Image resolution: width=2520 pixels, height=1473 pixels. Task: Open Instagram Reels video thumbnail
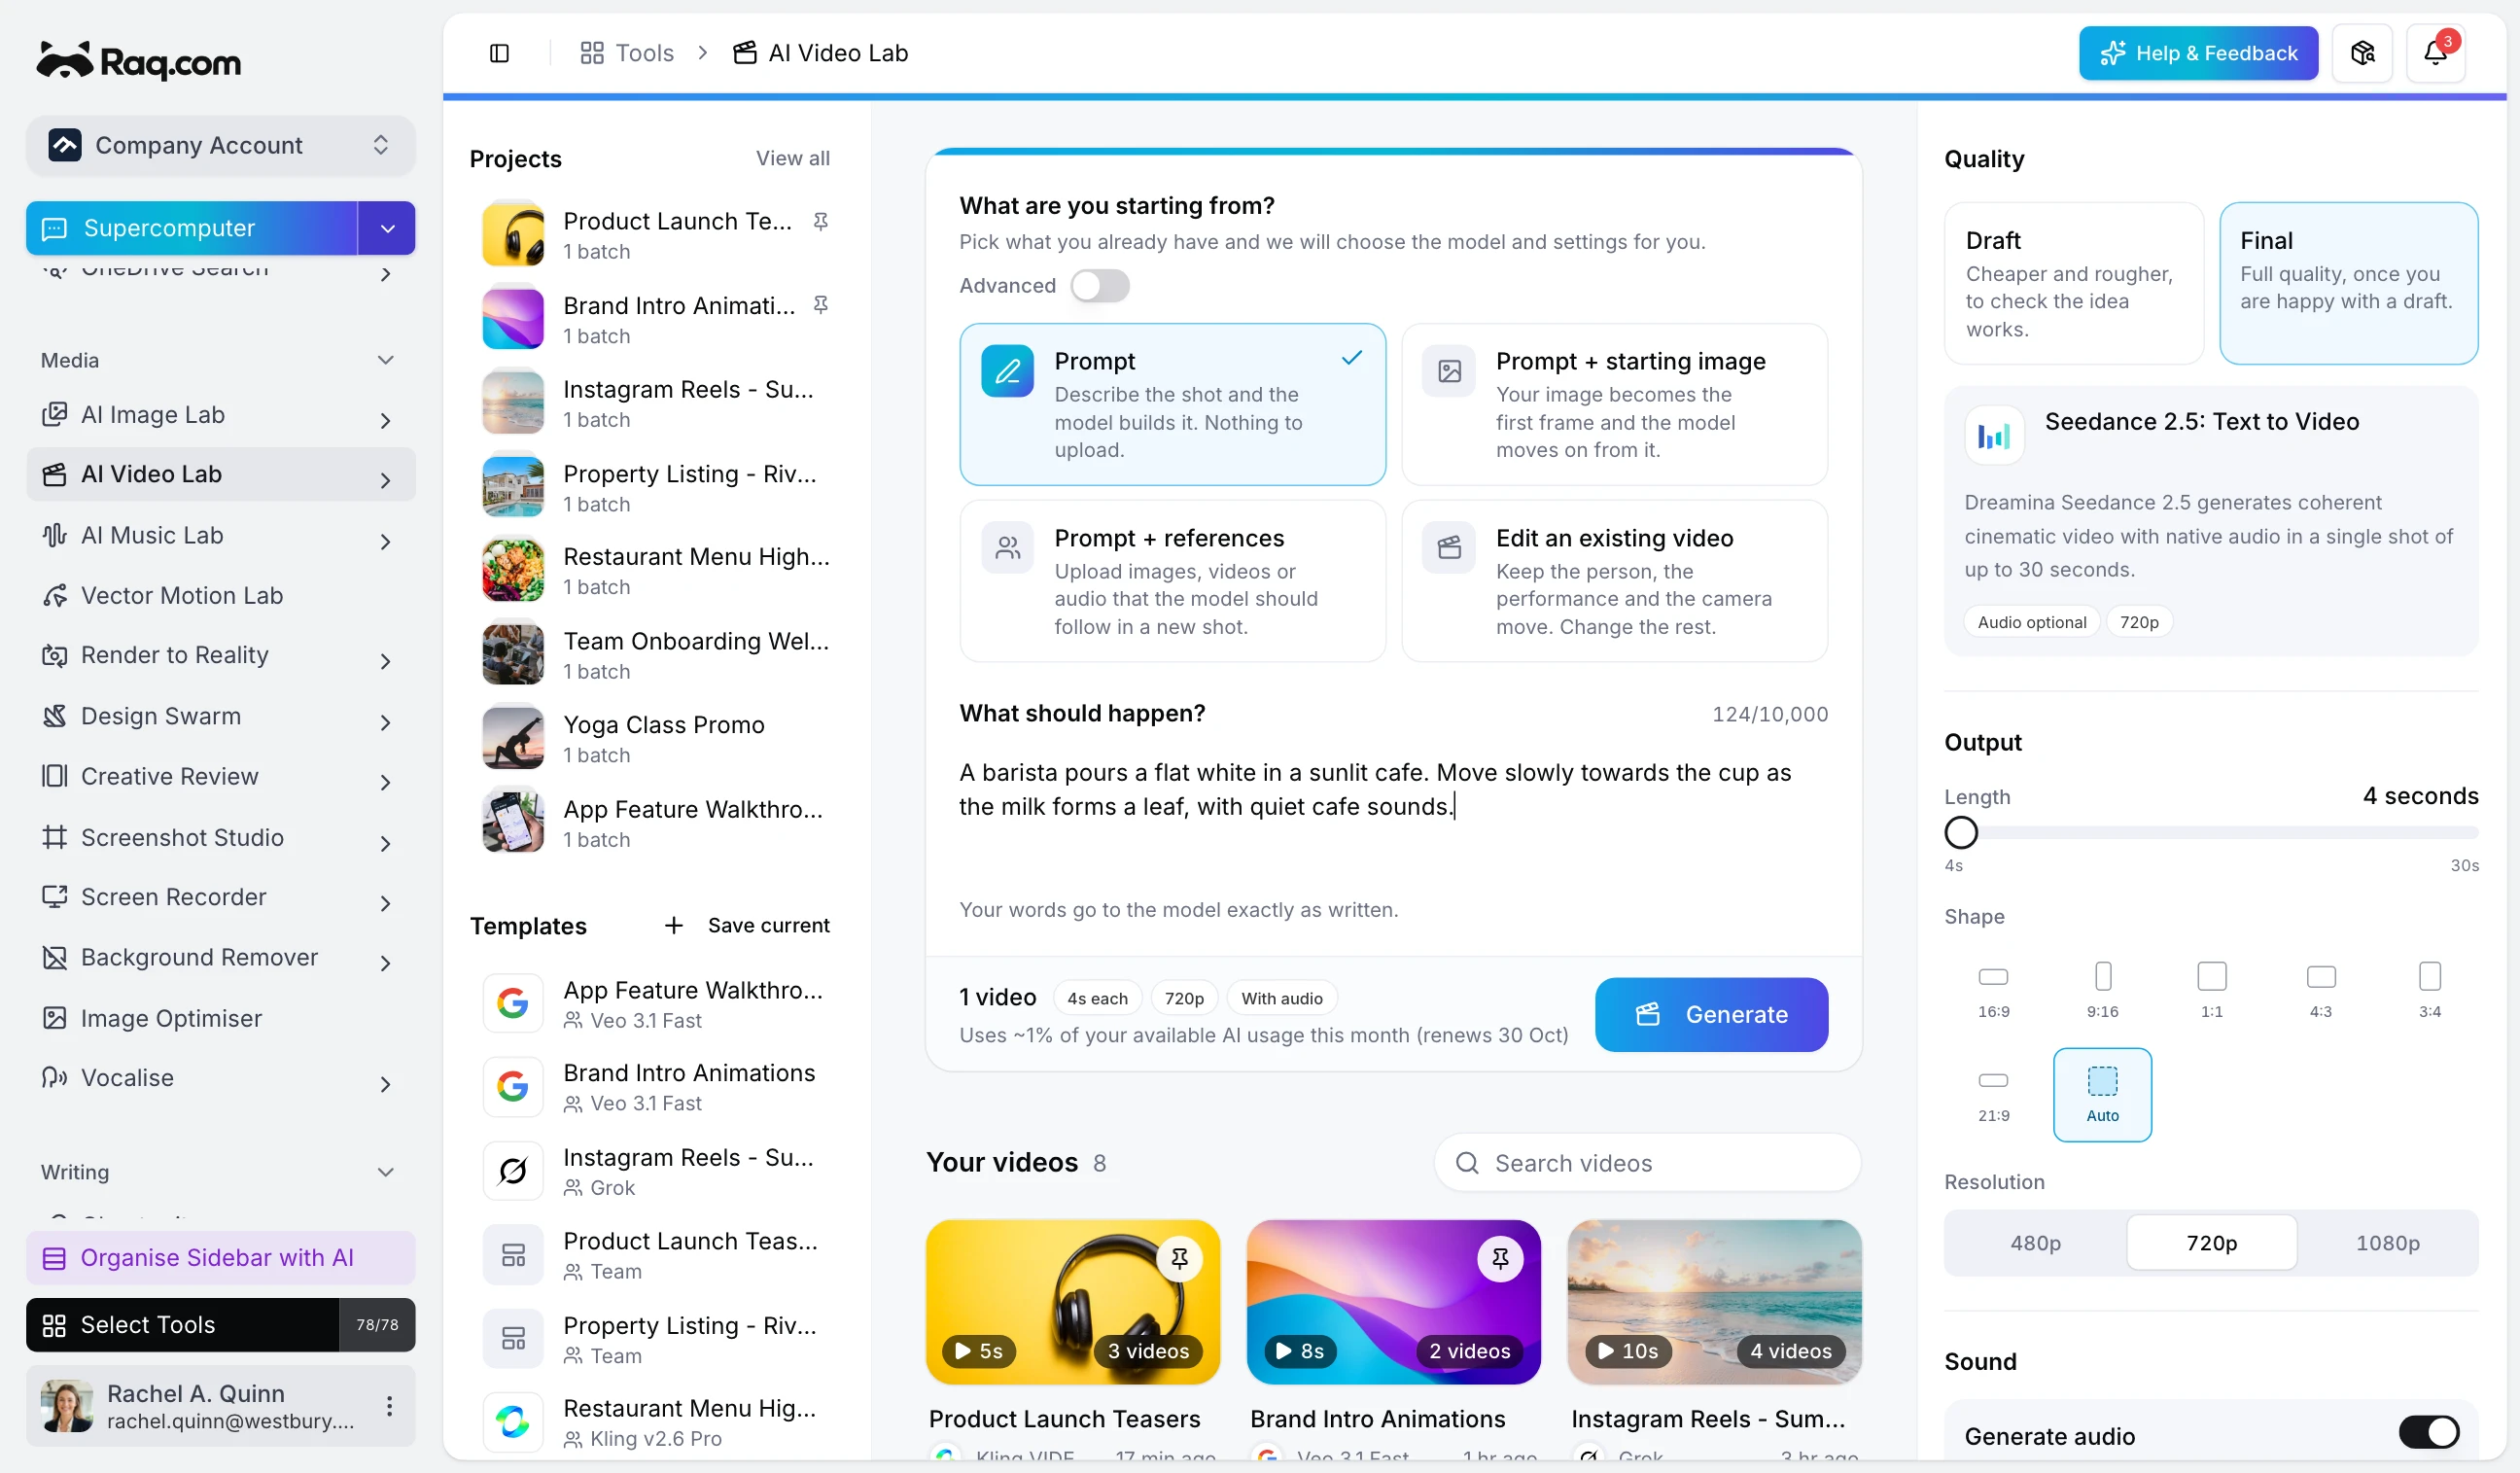[x=1714, y=1302]
